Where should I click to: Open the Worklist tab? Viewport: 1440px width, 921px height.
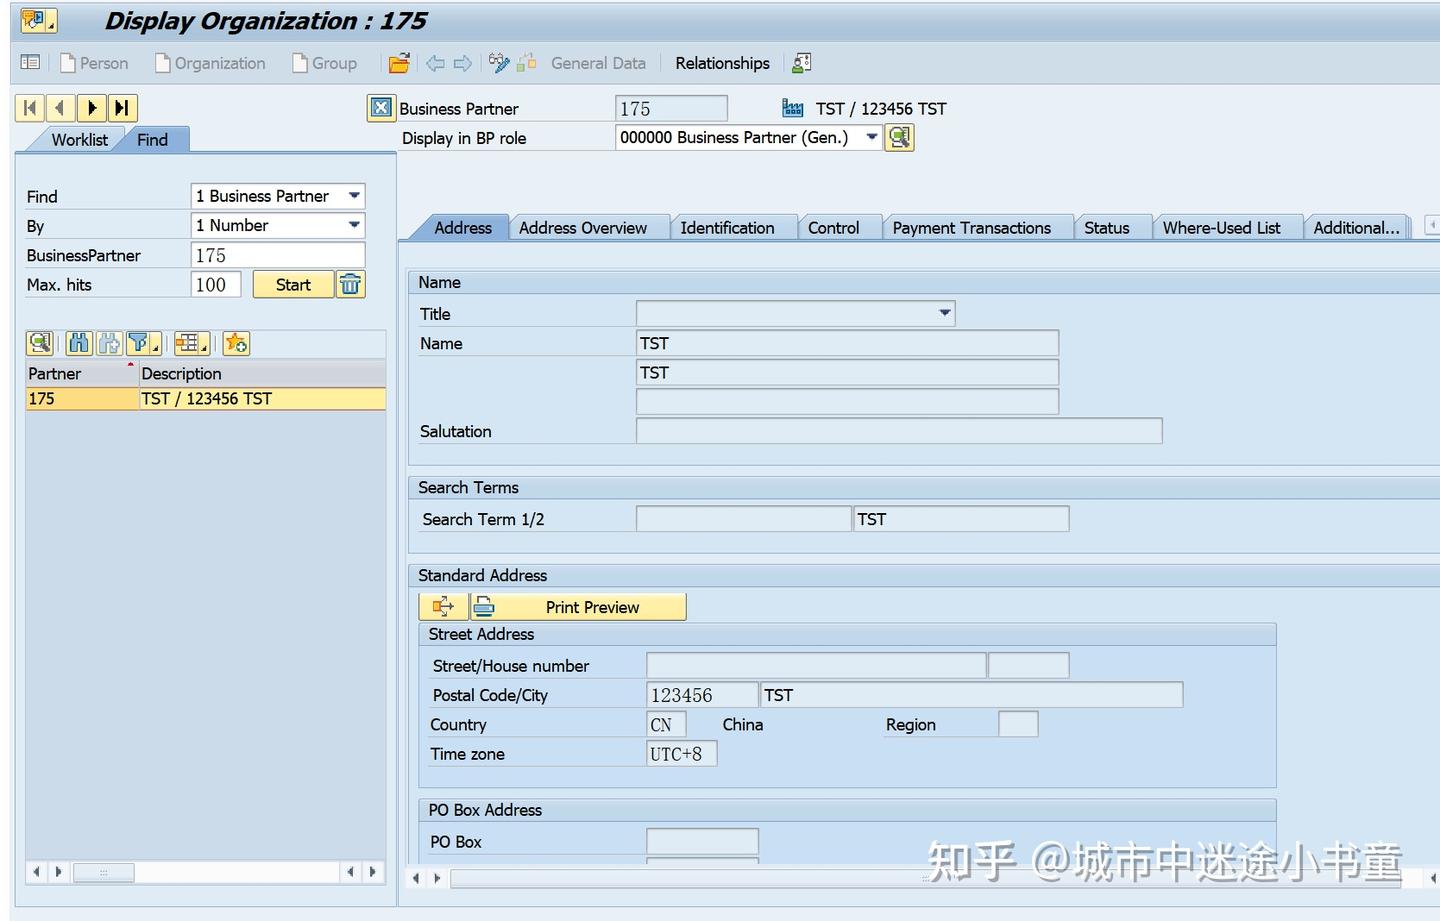pos(79,139)
